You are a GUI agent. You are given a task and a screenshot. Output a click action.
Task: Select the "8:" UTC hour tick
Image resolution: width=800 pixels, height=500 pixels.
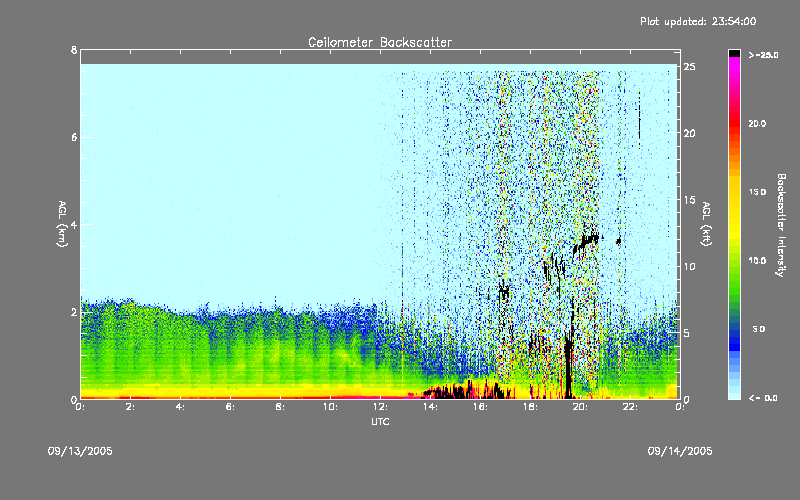[x=281, y=407]
